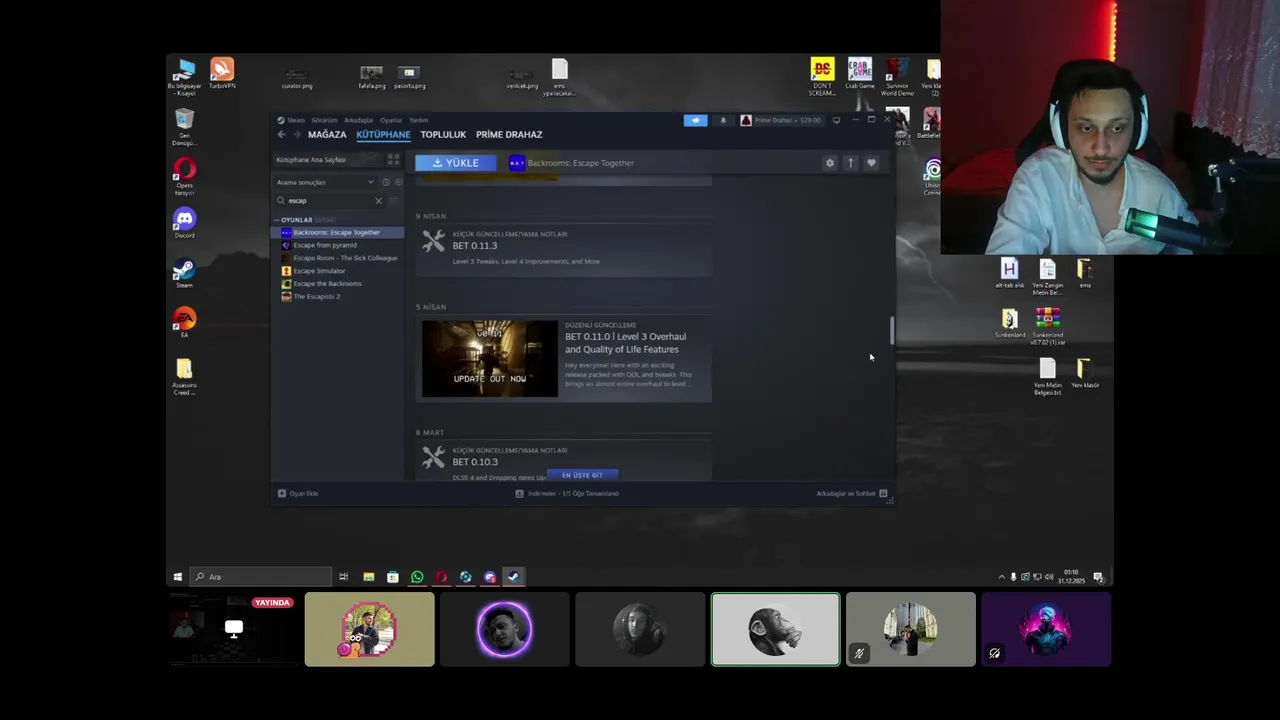Click the UPDATE OUT NOW thumbnail
This screenshot has width=1280, height=720.
point(489,358)
